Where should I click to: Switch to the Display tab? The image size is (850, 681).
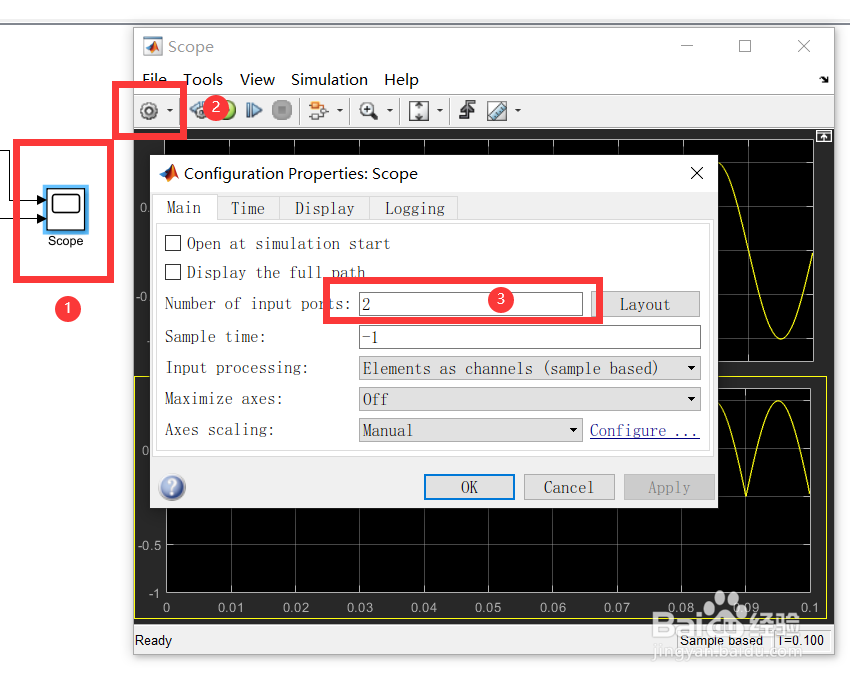click(x=325, y=208)
